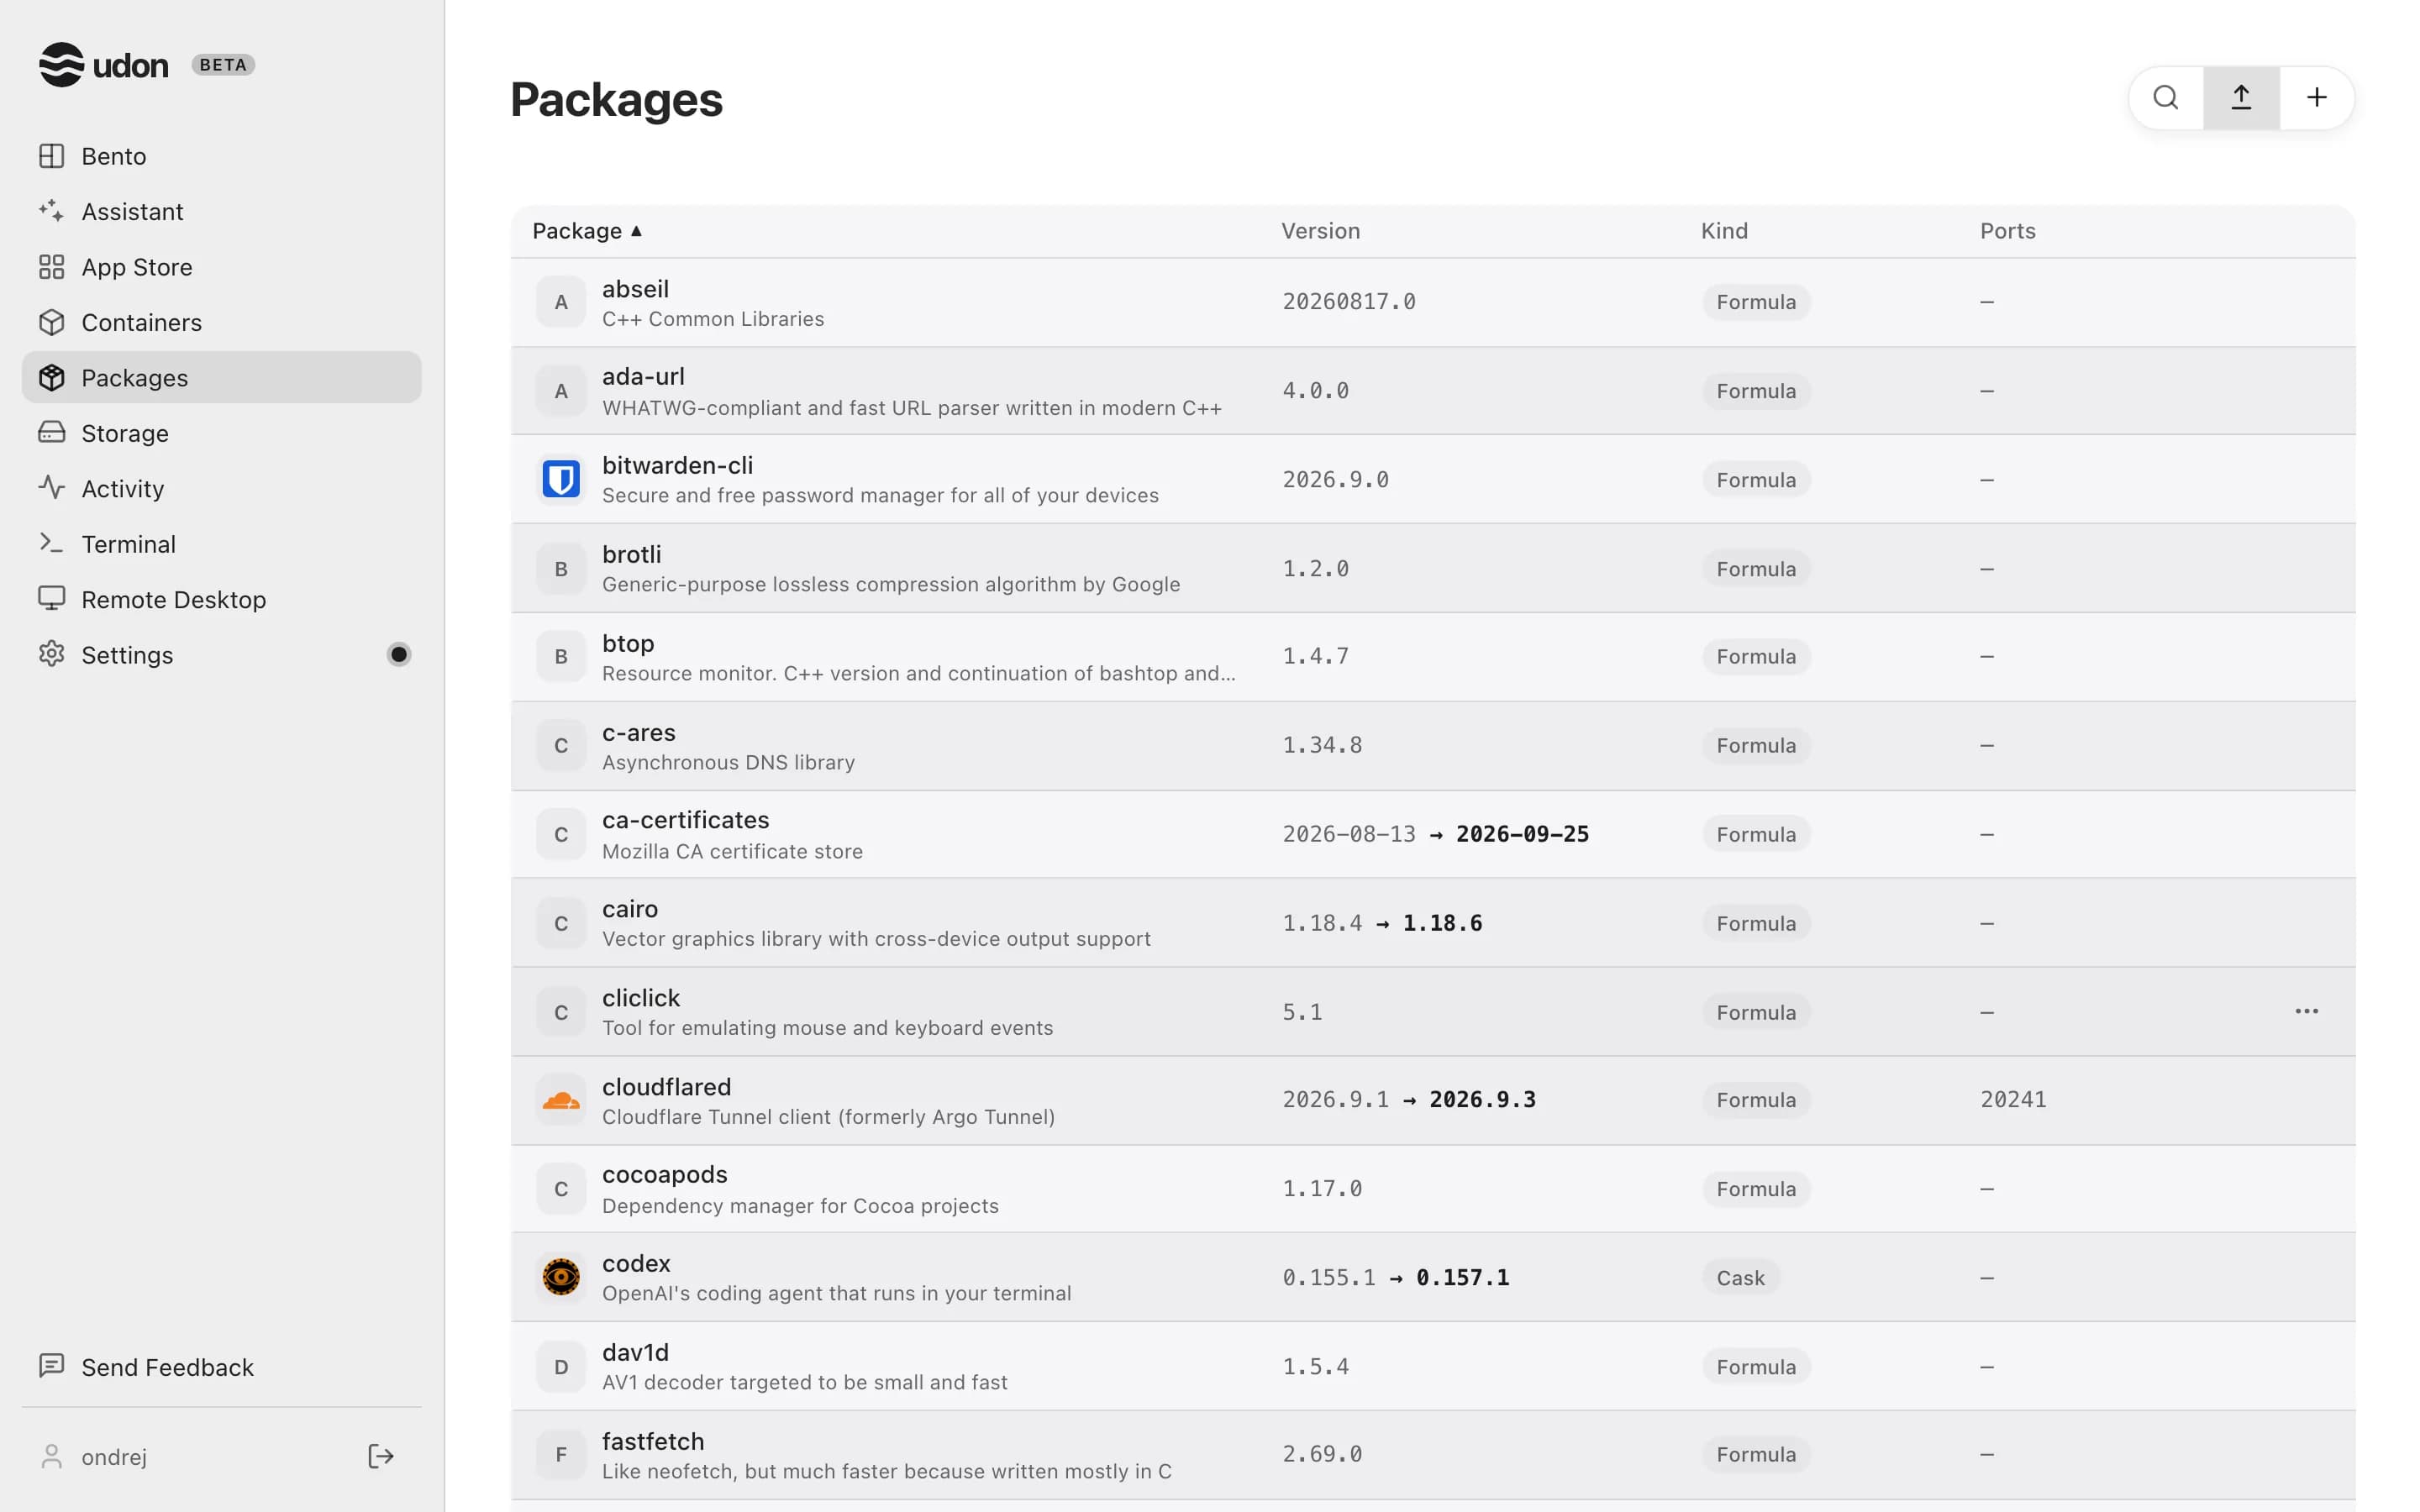Select the ada-url package name
Viewport: 2420px width, 1512px height.
coord(643,377)
